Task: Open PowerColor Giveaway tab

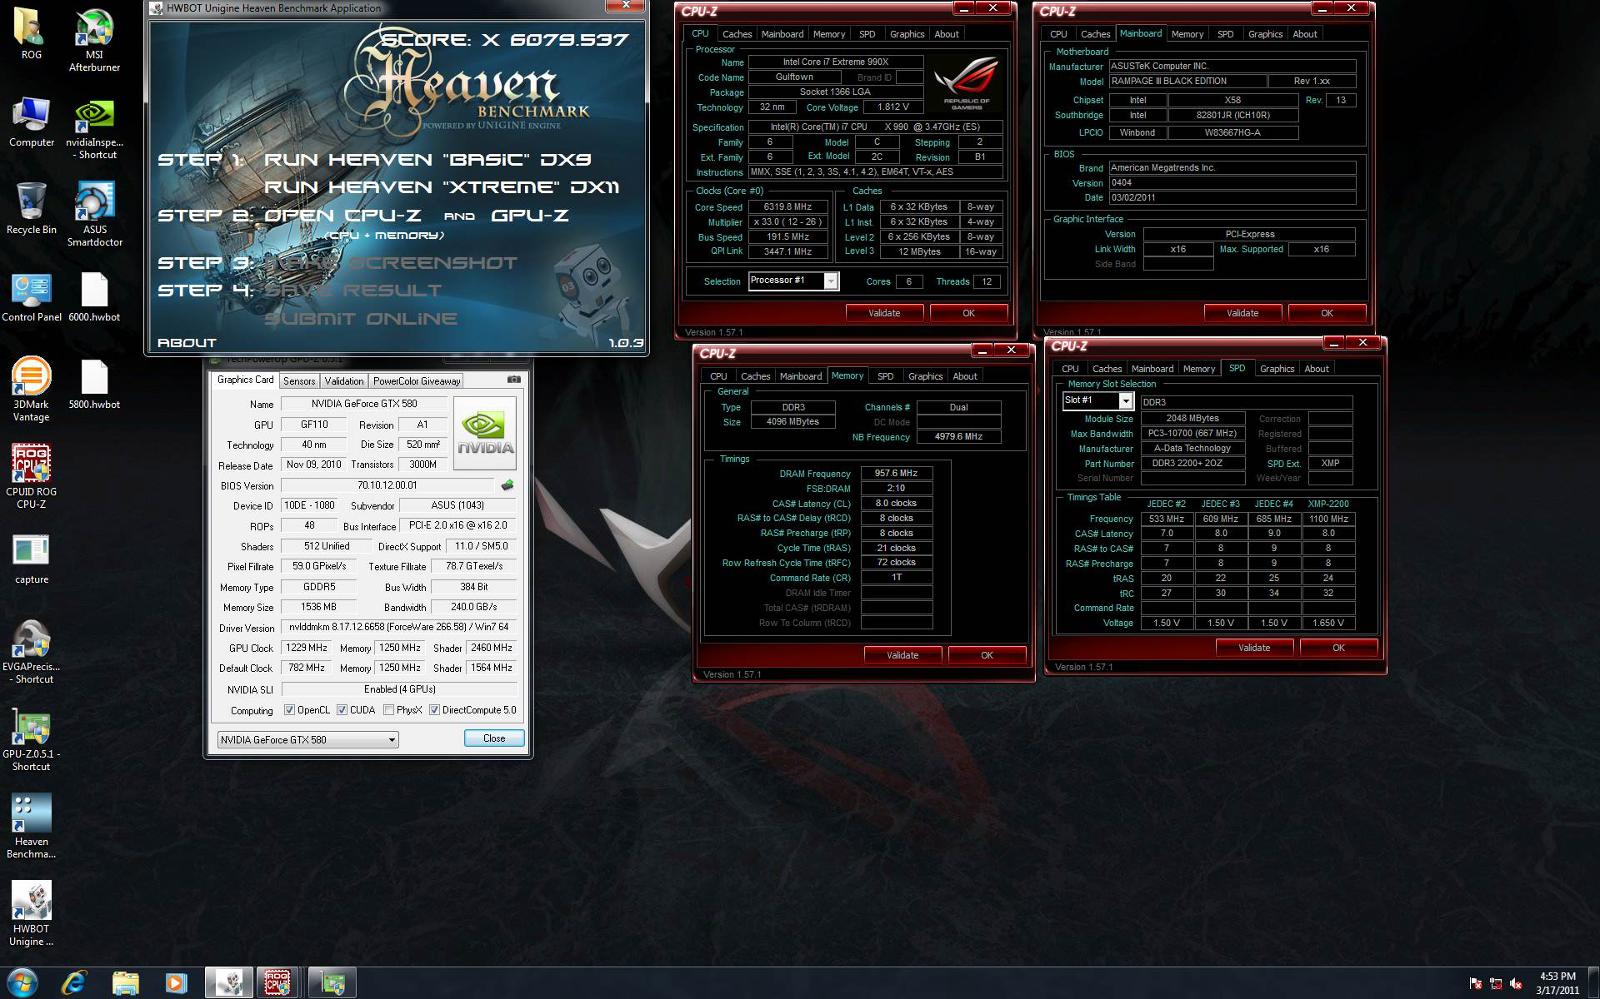Action: (417, 381)
